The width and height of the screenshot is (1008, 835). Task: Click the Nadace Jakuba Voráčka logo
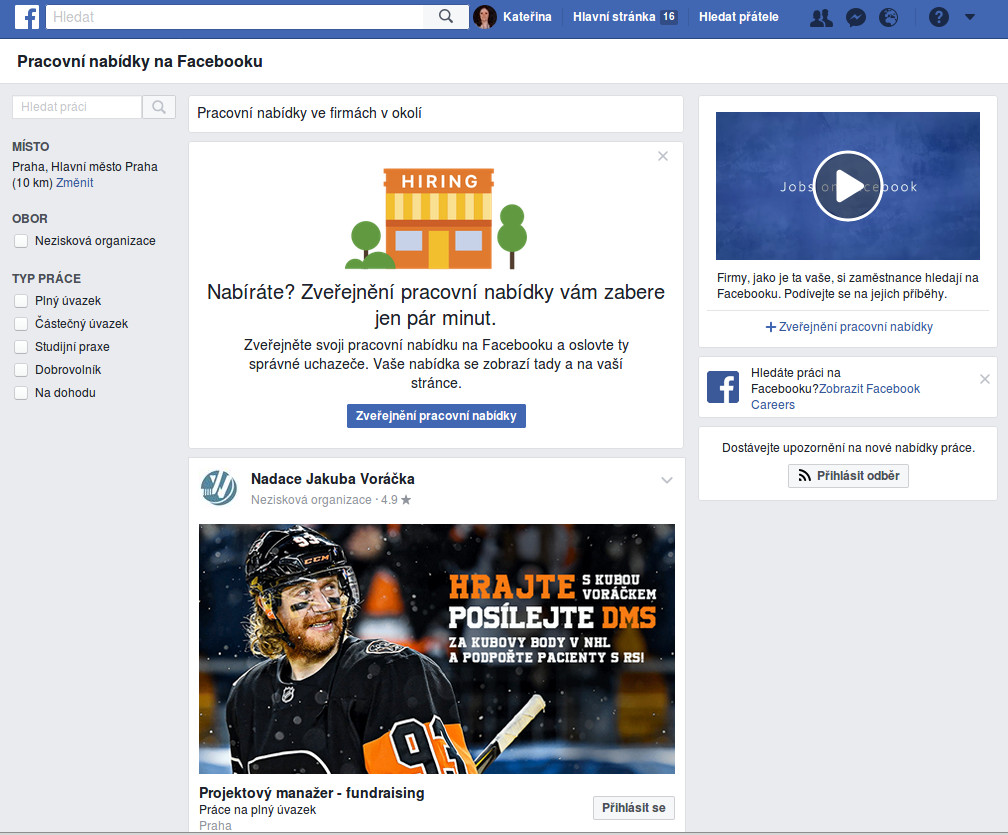(219, 488)
